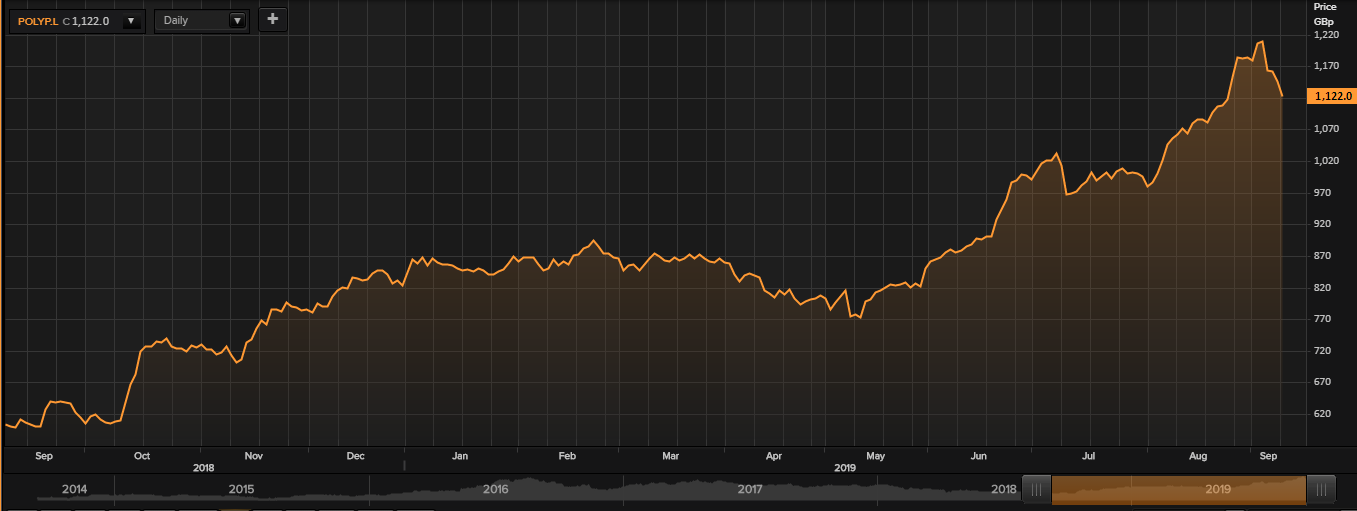Viewport: 1357px width, 511px height.
Task: Click the POLYP.L ticker label
Action: (38, 21)
